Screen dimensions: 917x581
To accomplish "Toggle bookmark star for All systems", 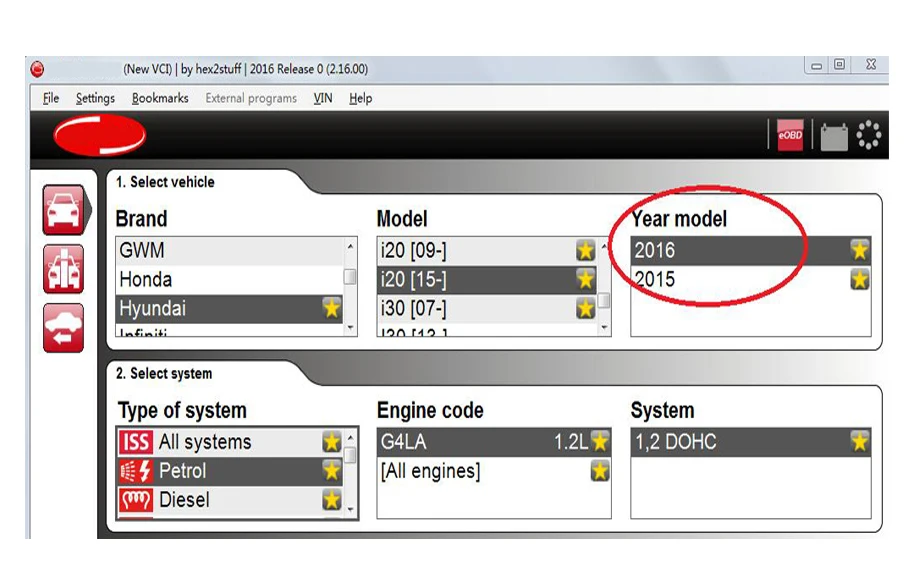I will coord(332,442).
